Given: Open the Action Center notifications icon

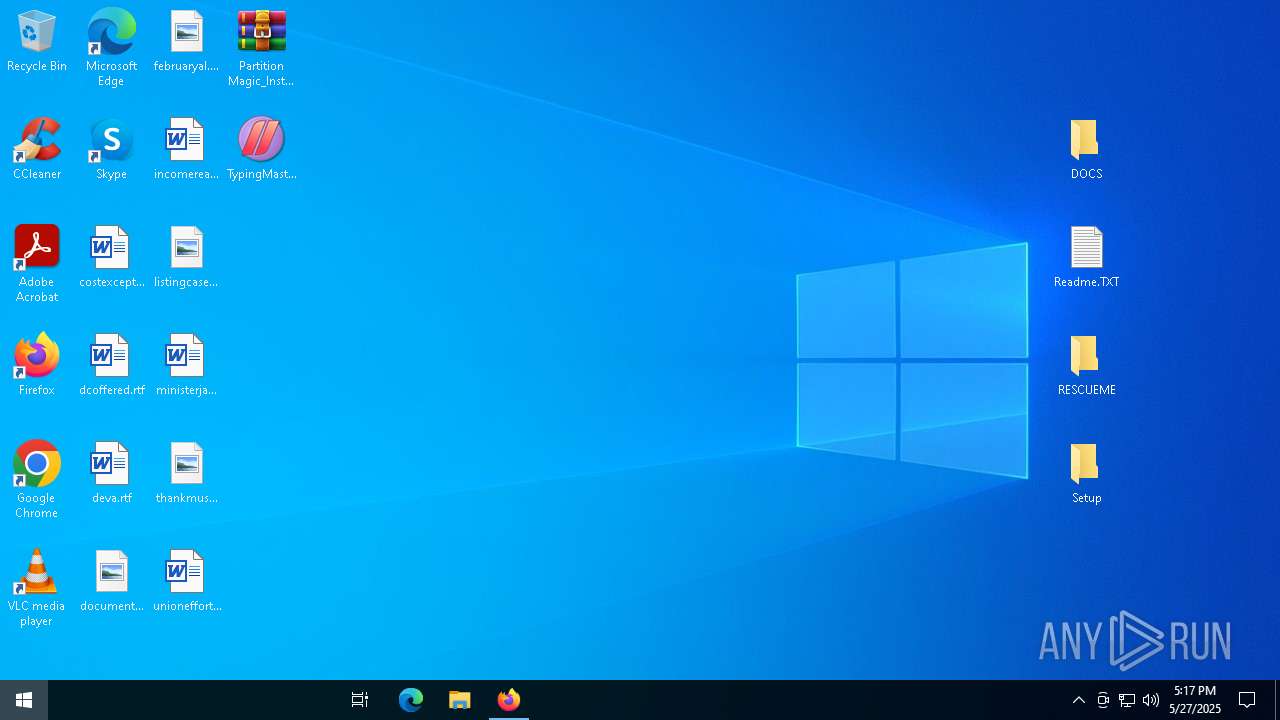Looking at the screenshot, I should click(1247, 700).
